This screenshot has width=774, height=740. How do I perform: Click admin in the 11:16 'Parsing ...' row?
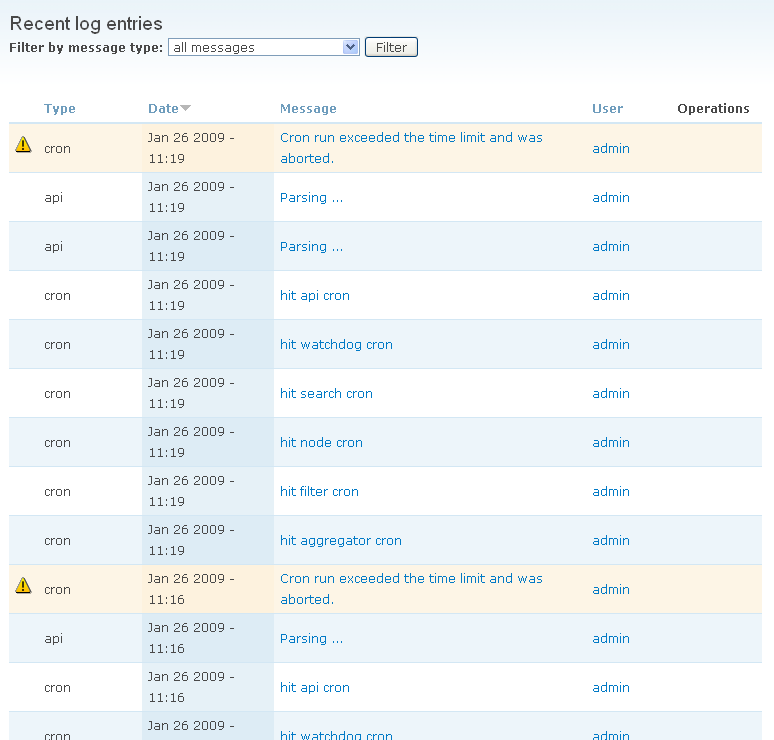611,638
